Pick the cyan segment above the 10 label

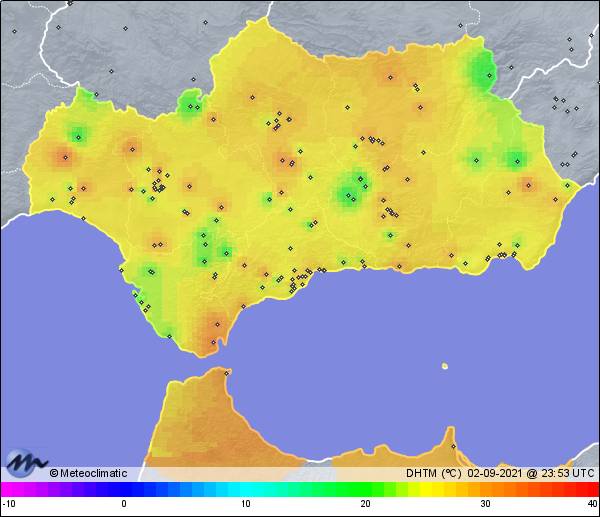pyautogui.click(x=246, y=489)
